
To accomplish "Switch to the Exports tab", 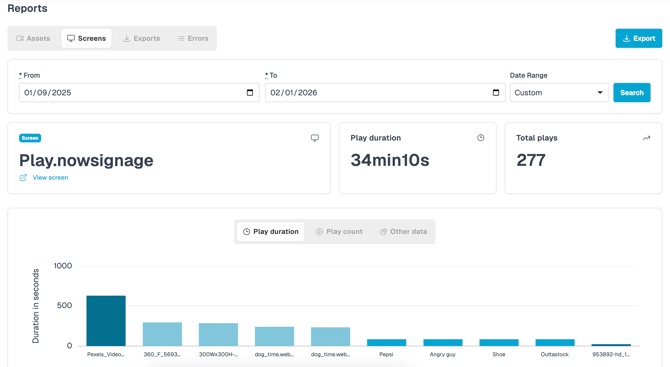I will click(x=141, y=38).
